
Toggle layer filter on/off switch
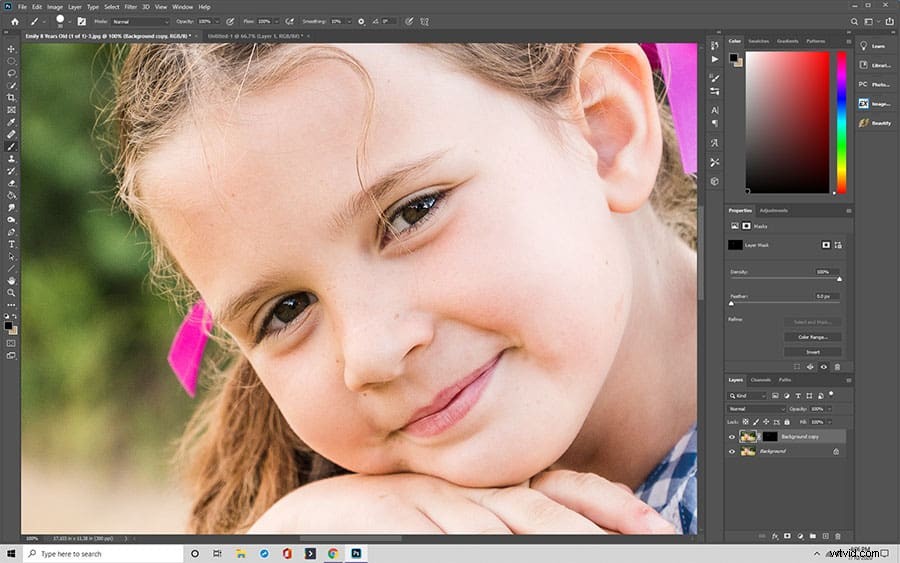(x=831, y=394)
